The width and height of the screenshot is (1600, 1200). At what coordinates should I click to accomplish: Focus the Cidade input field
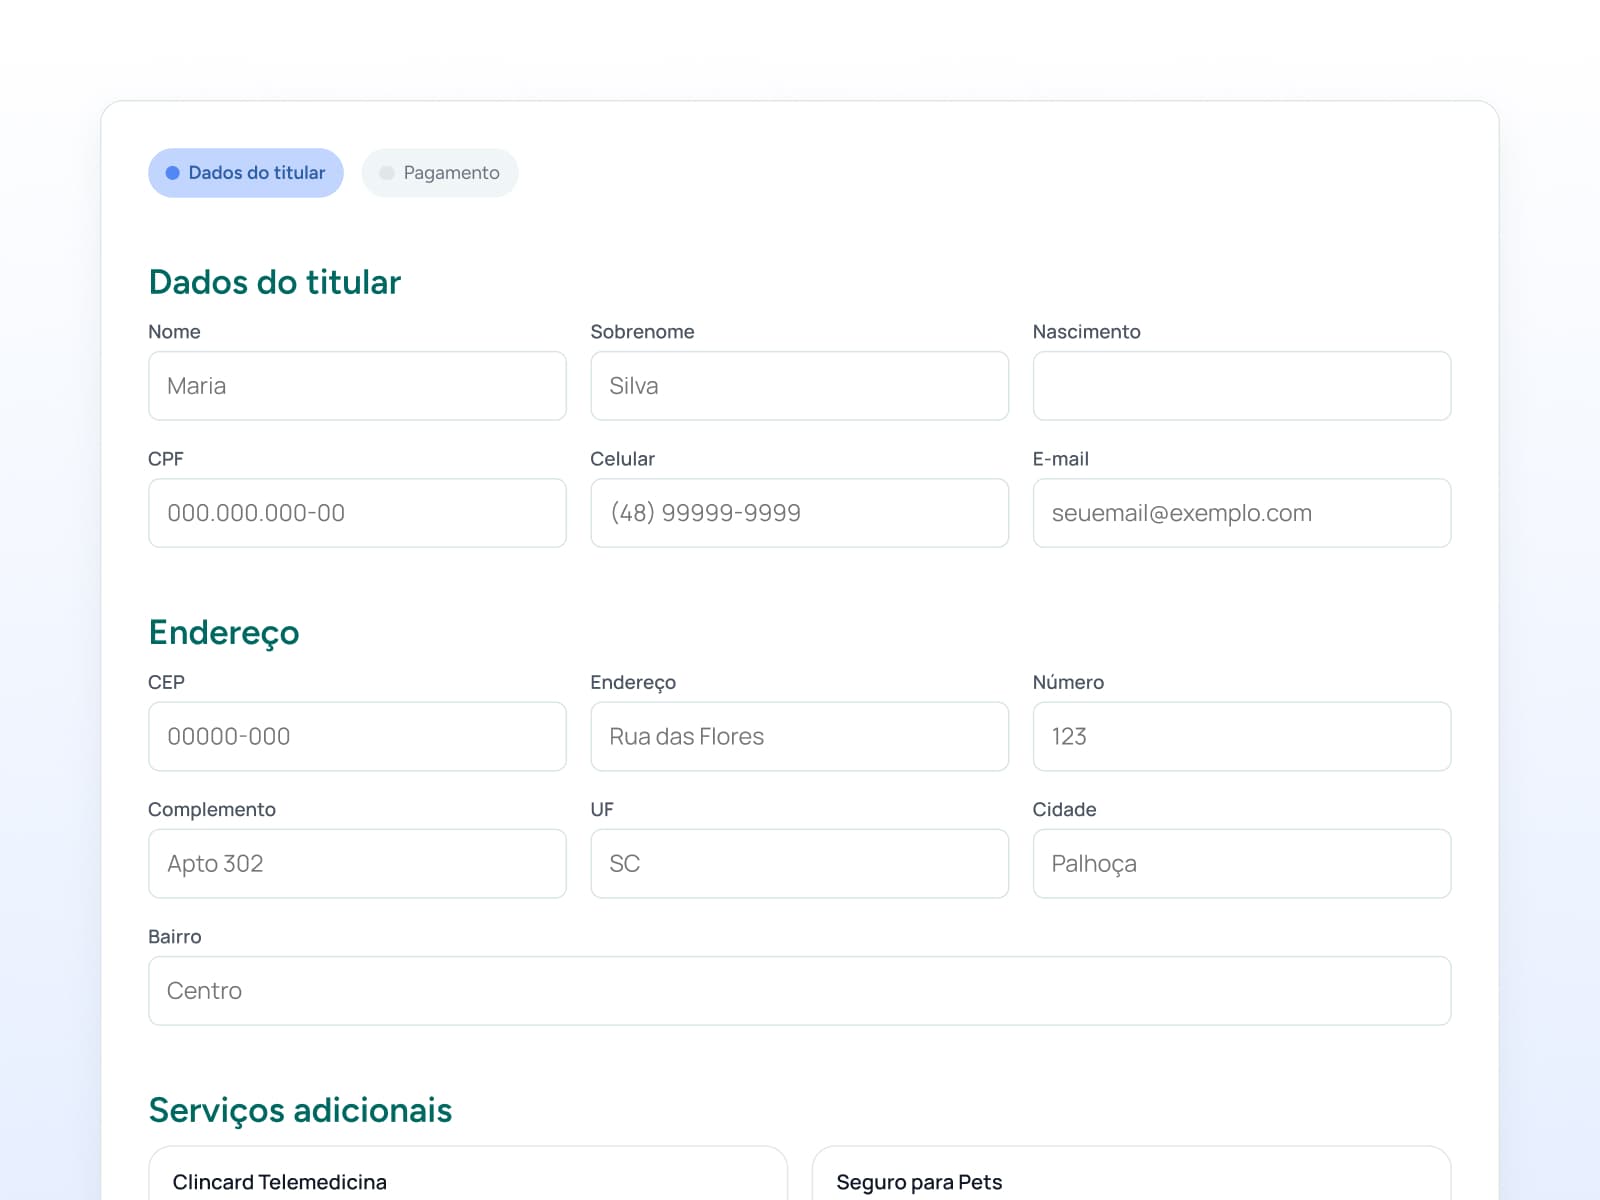[x=1242, y=863]
